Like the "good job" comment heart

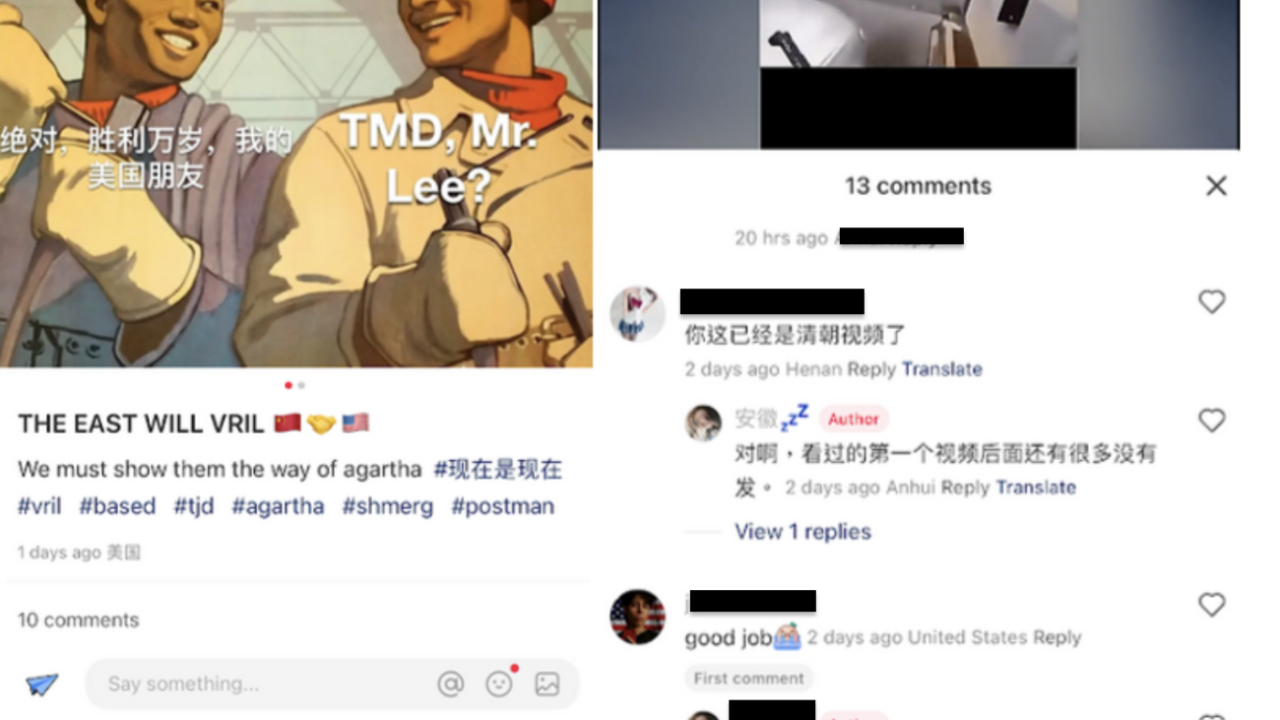click(x=1212, y=605)
